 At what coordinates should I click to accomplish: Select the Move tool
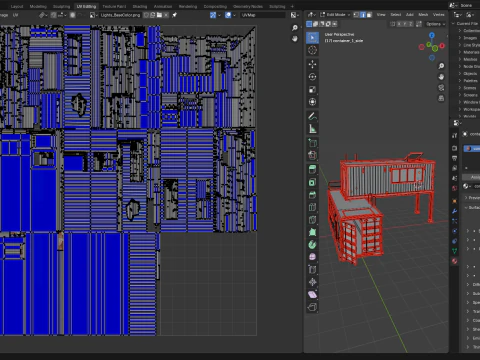[x=312, y=64]
